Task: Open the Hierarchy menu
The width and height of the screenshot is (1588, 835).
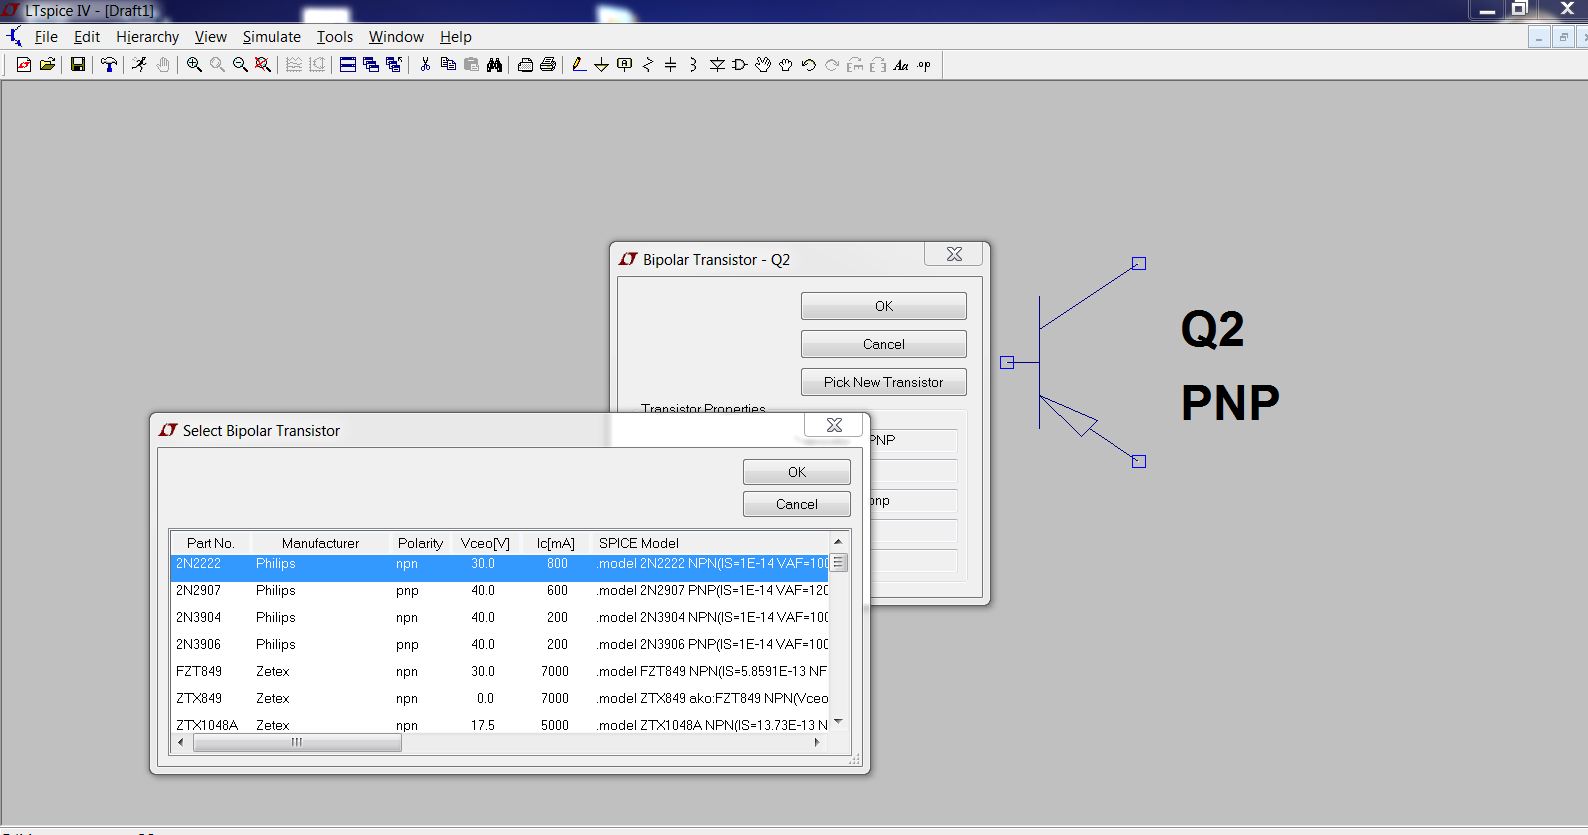Action: coord(147,37)
